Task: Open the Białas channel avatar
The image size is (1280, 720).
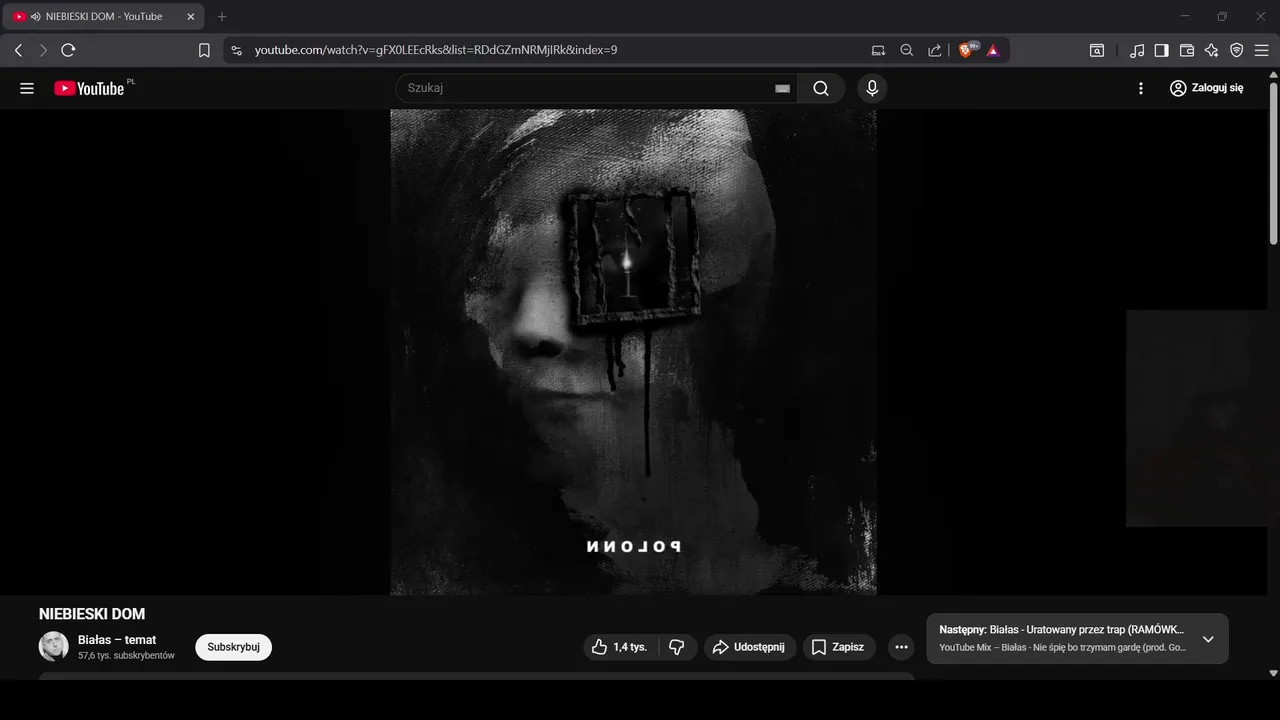Action: [54, 646]
